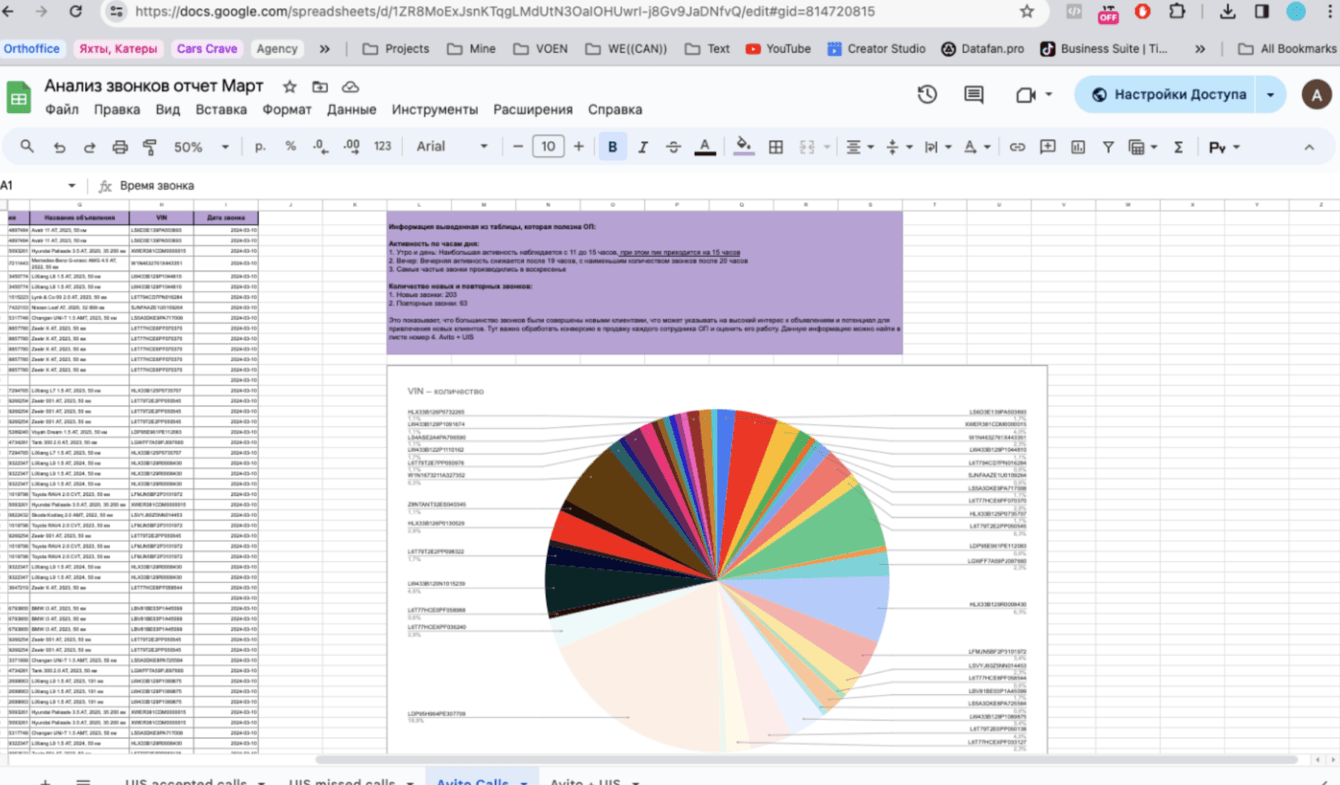Toggle italic formatting
Screen dimensions: 1340x785
(x=642, y=147)
